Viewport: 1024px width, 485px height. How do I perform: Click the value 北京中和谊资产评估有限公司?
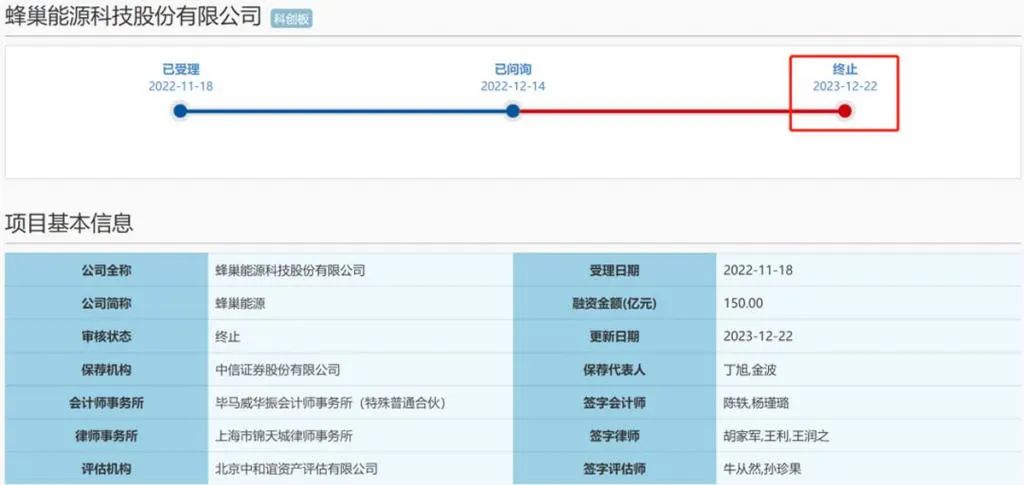pyautogui.click(x=296, y=469)
